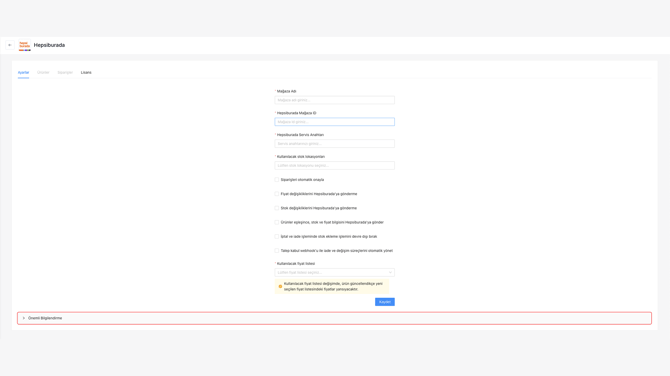Viewport: 670px width, 376px height.
Task: Click the Hepsiburada logo icon
Action: 24,45
